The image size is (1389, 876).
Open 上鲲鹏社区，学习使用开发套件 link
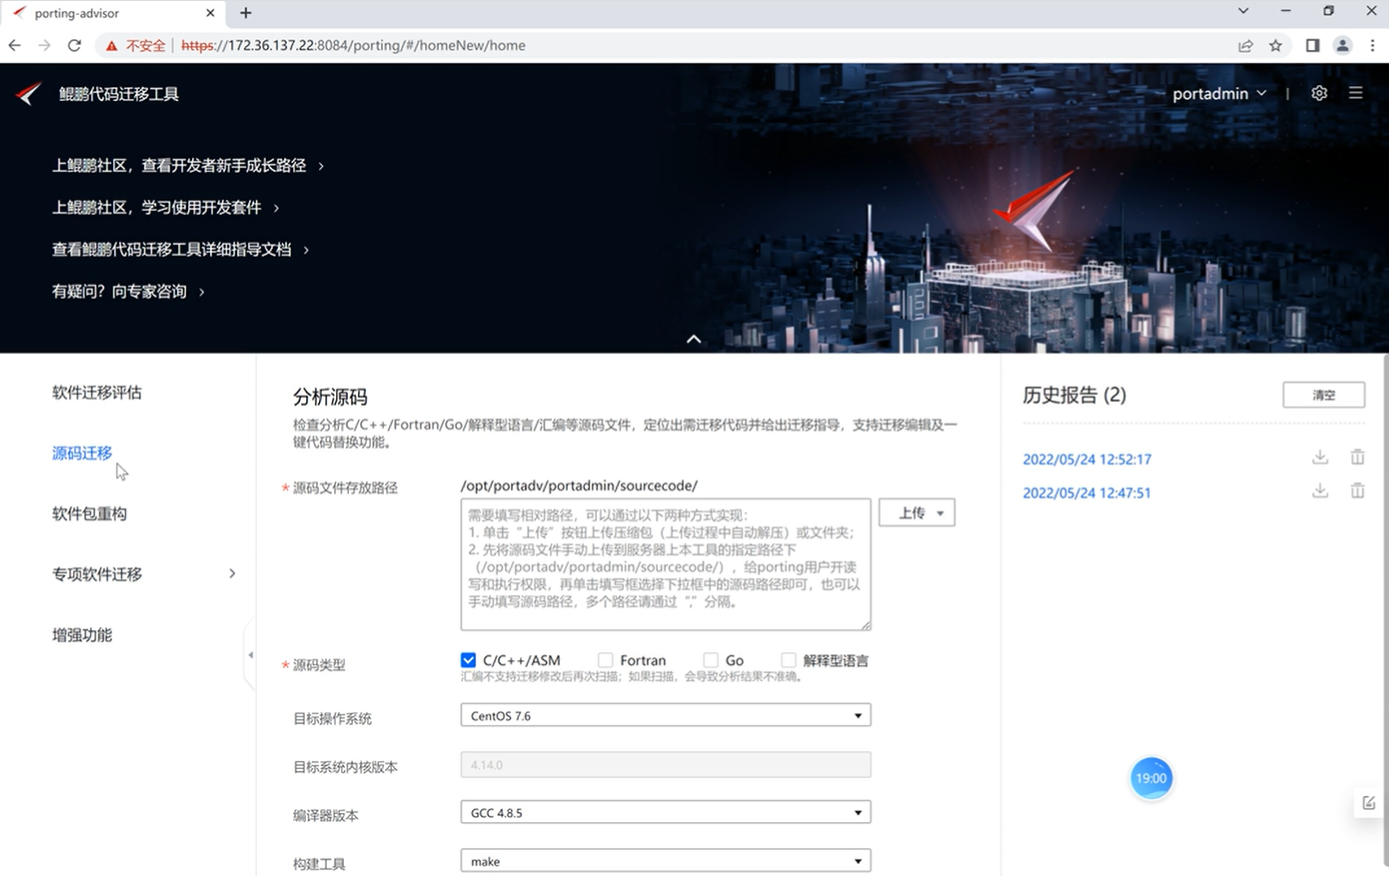156,207
